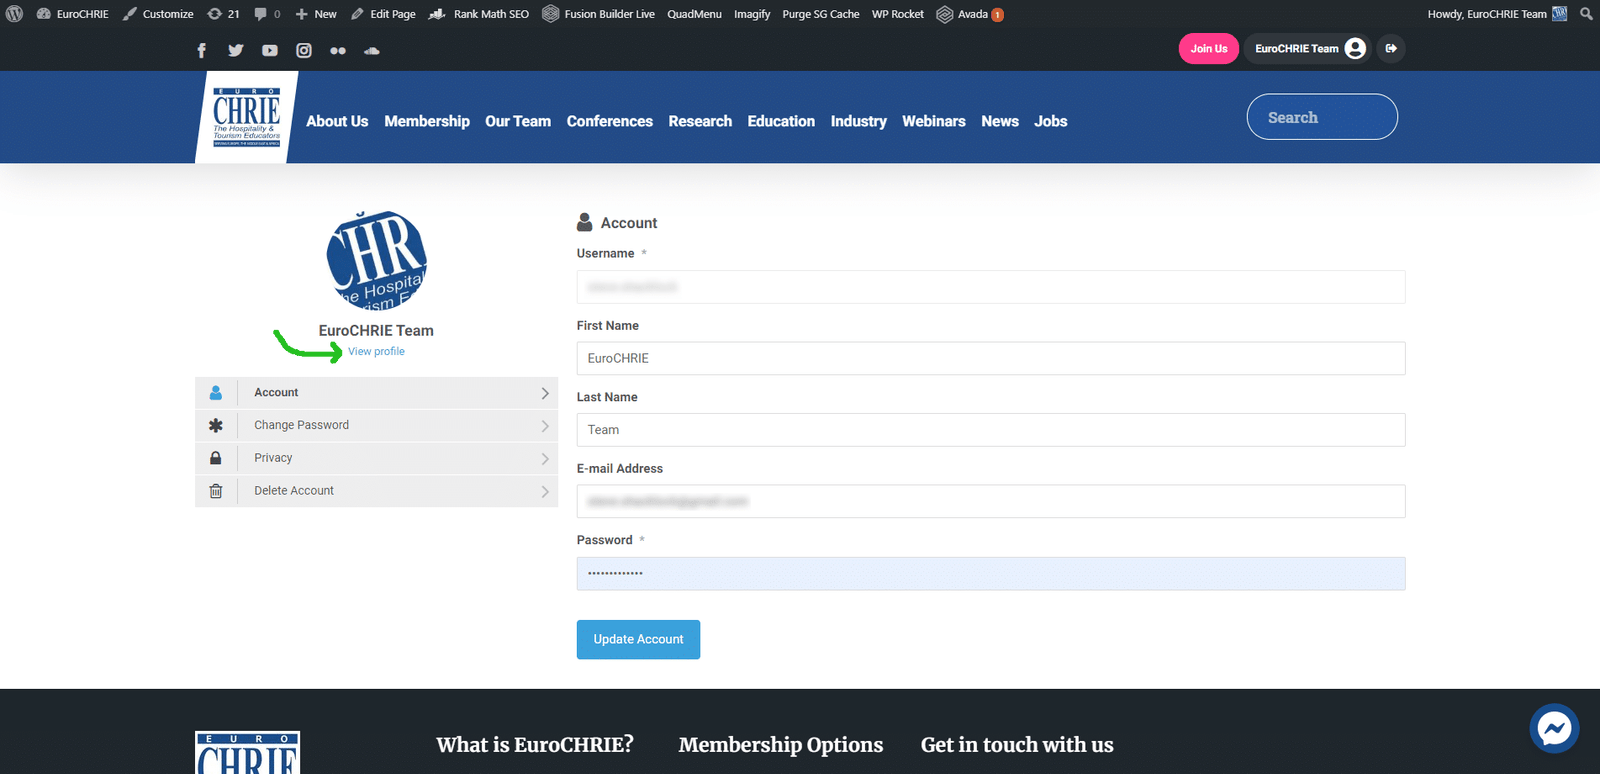Open the Conferences menu
This screenshot has width=1600, height=774.
click(x=610, y=121)
